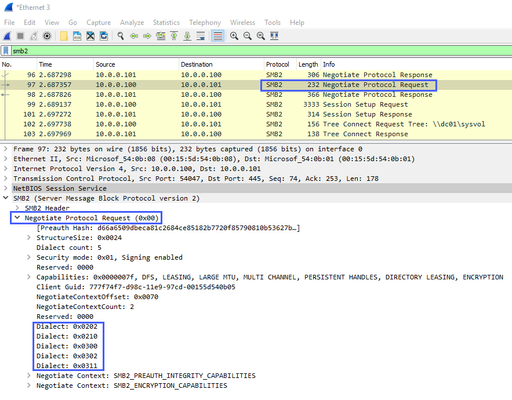Find a packet with the magnifier icon
Image resolution: width=512 pixels, height=400 pixels.
pos(120,36)
